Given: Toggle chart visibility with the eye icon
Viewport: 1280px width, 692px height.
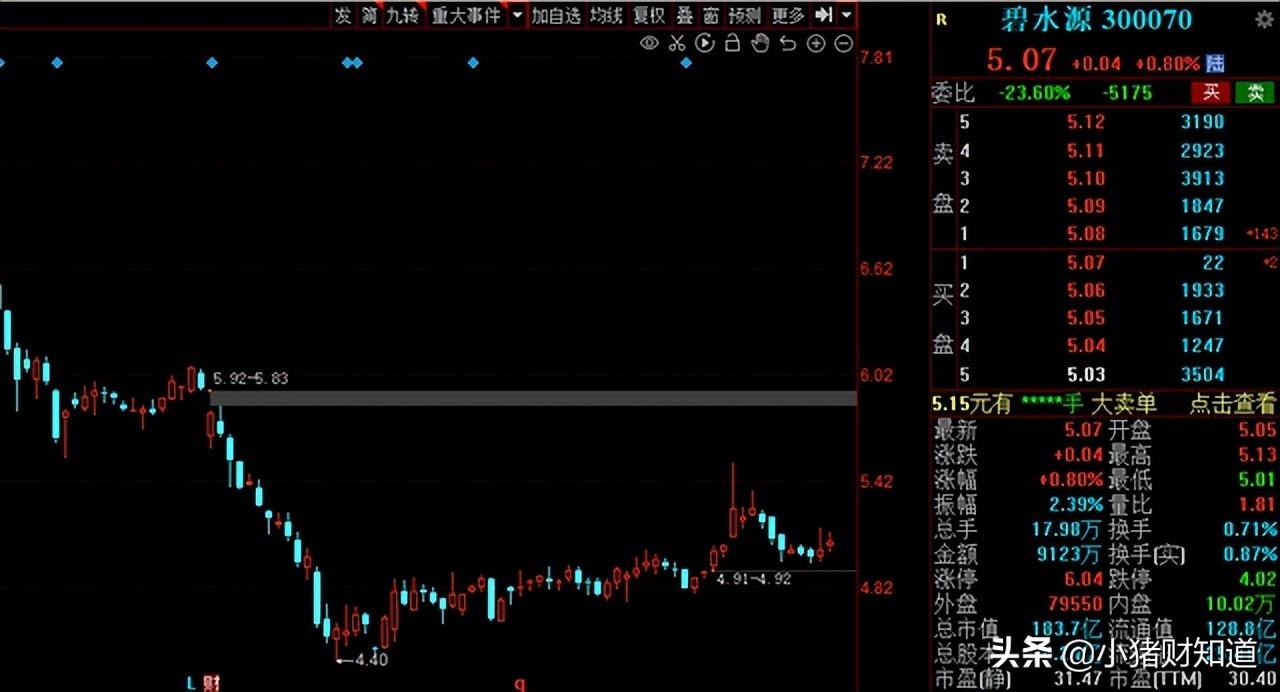Looking at the screenshot, I should (x=648, y=44).
